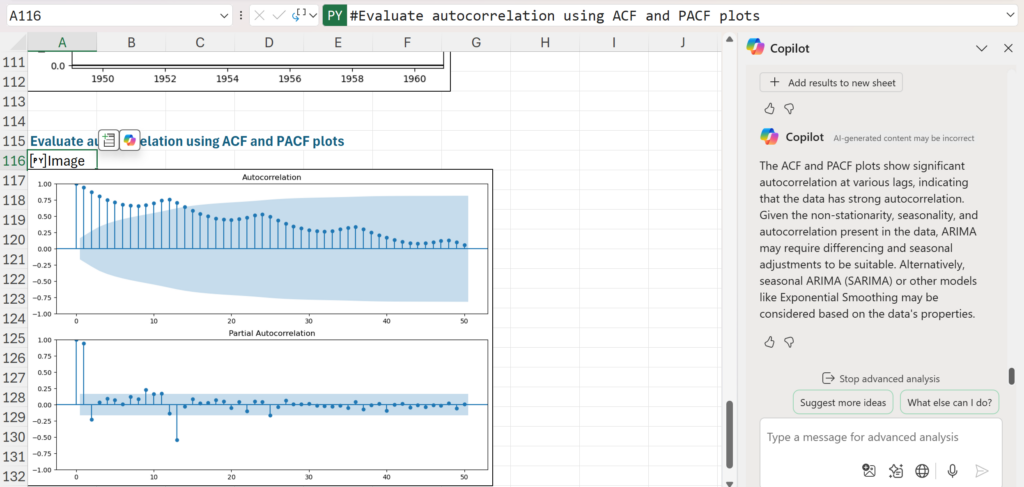Click the Copilot pane vertical scrollbar thumb
Screen dimensions: 1024x487
[x=1011, y=376]
